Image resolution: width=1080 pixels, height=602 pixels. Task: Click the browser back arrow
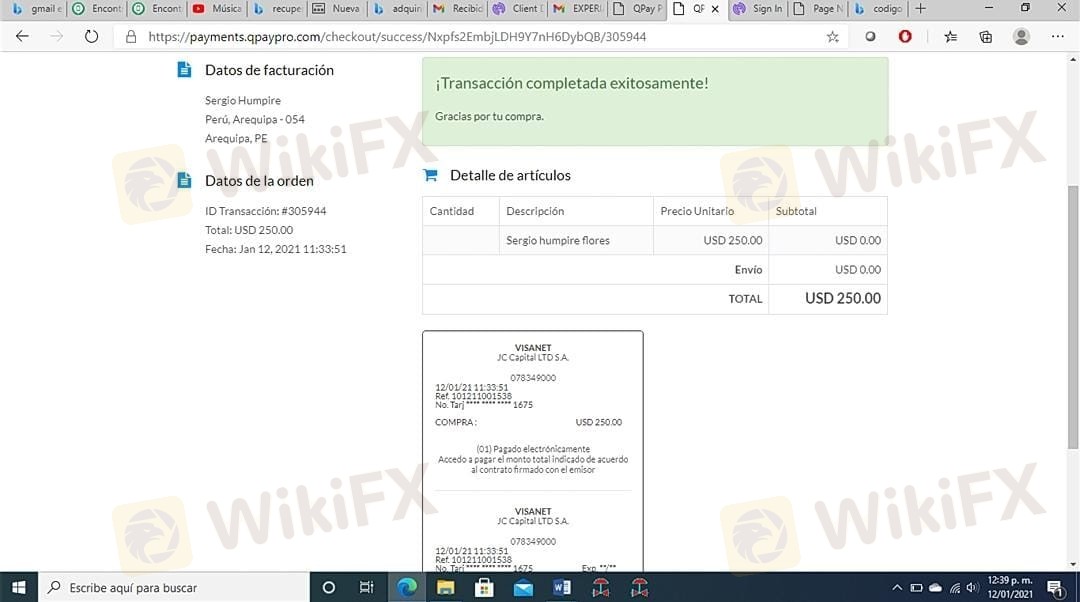[x=22, y=36]
